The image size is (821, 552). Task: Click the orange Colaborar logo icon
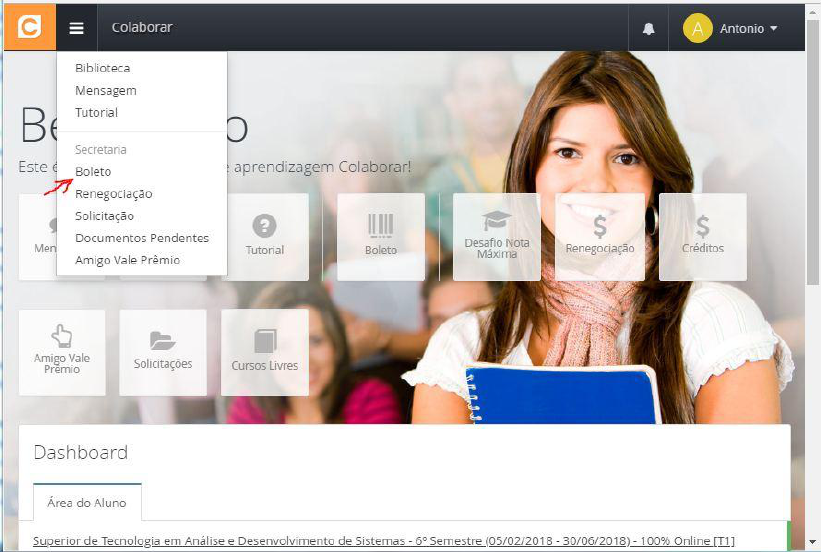30,27
